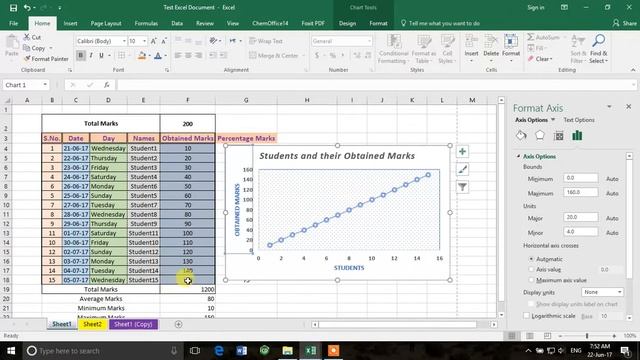Collapse the Axis Options section triangle

[518, 156]
